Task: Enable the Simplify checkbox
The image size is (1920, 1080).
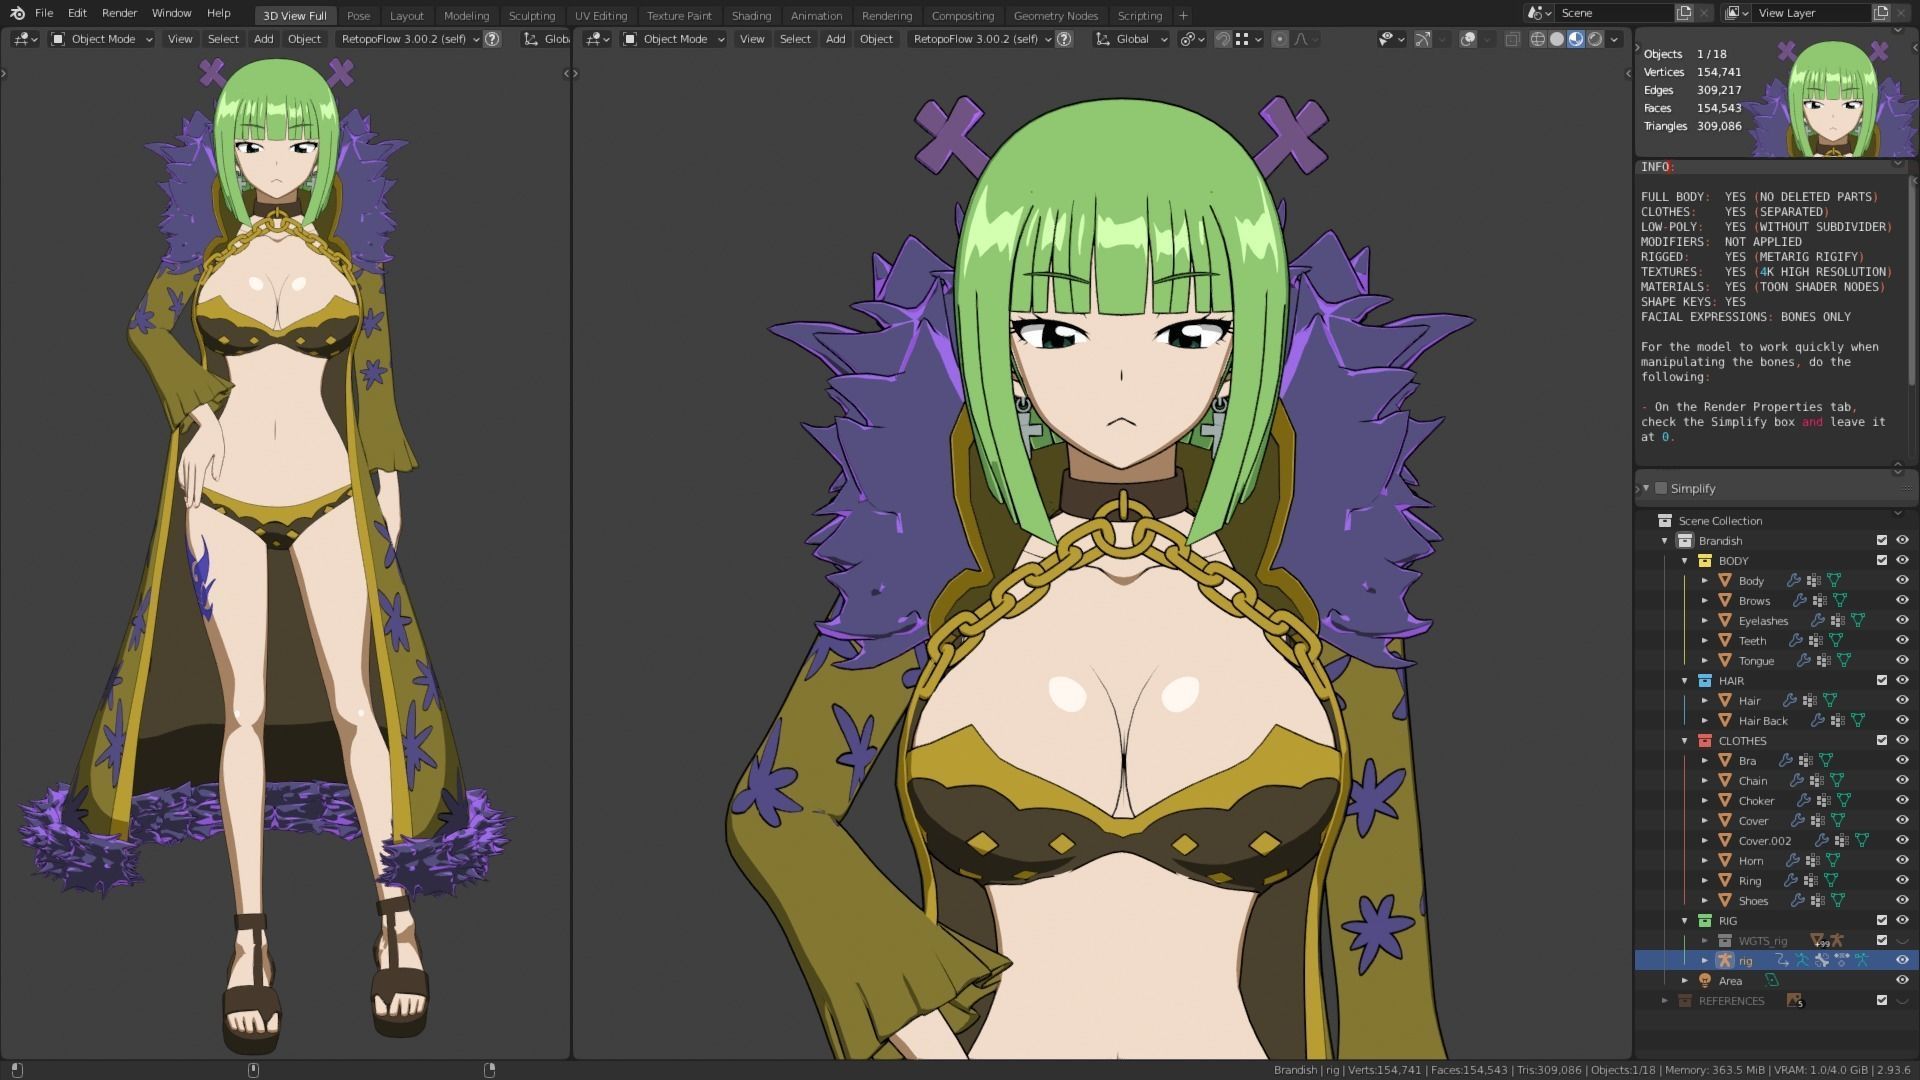Action: pyautogui.click(x=1661, y=488)
